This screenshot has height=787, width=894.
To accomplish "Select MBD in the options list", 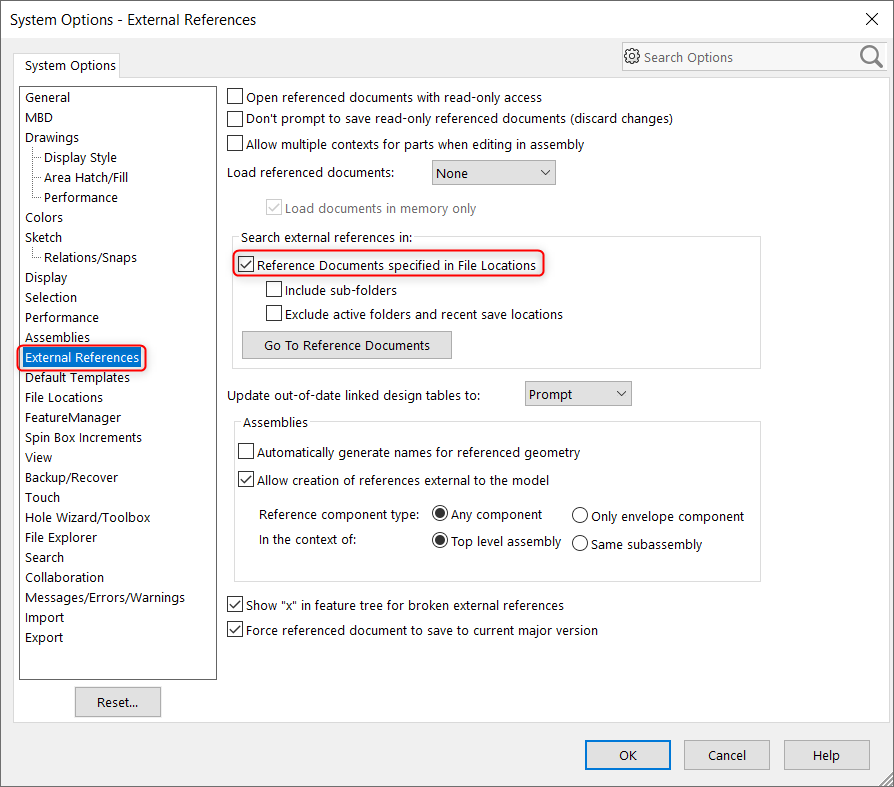I will pyautogui.click(x=39, y=117).
